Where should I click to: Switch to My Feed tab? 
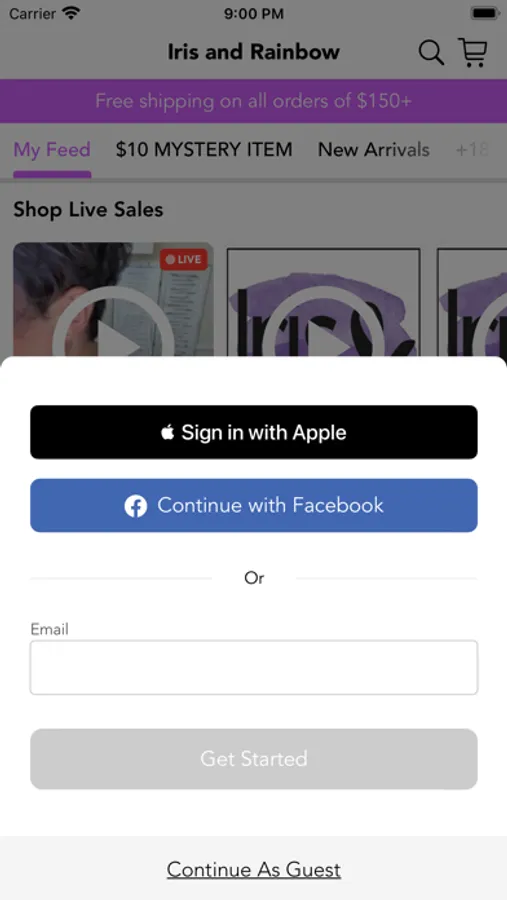[x=52, y=150]
